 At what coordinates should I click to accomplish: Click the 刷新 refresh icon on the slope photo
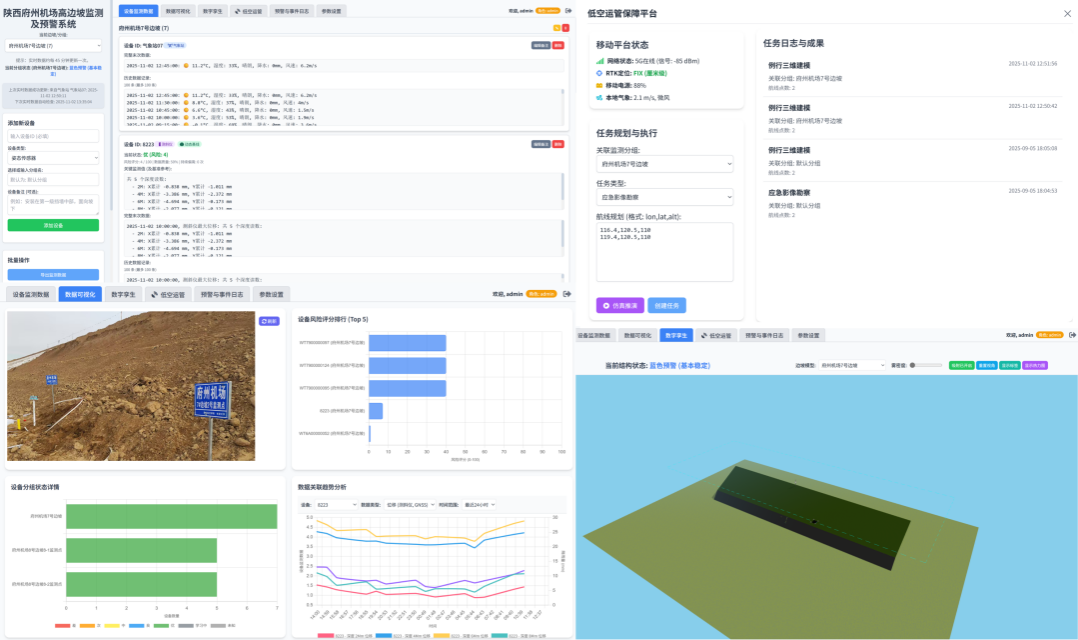tap(269, 321)
